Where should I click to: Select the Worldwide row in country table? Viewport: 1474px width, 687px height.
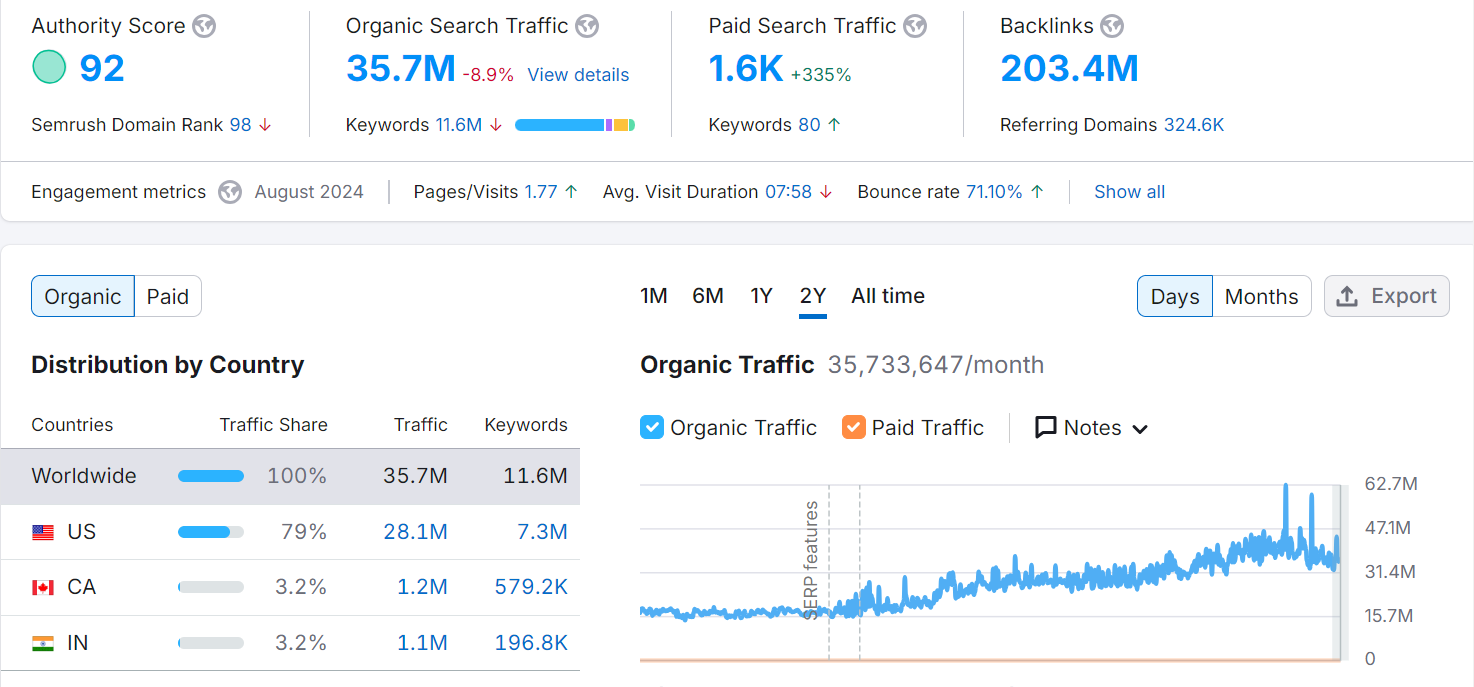(290, 476)
